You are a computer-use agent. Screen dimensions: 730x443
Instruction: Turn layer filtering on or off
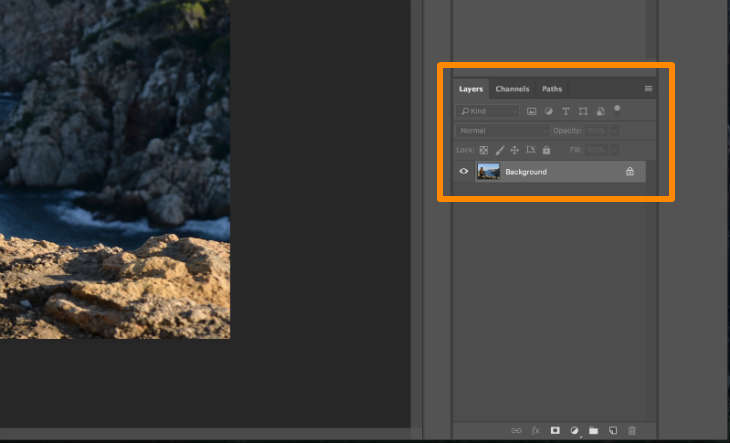tap(617, 108)
